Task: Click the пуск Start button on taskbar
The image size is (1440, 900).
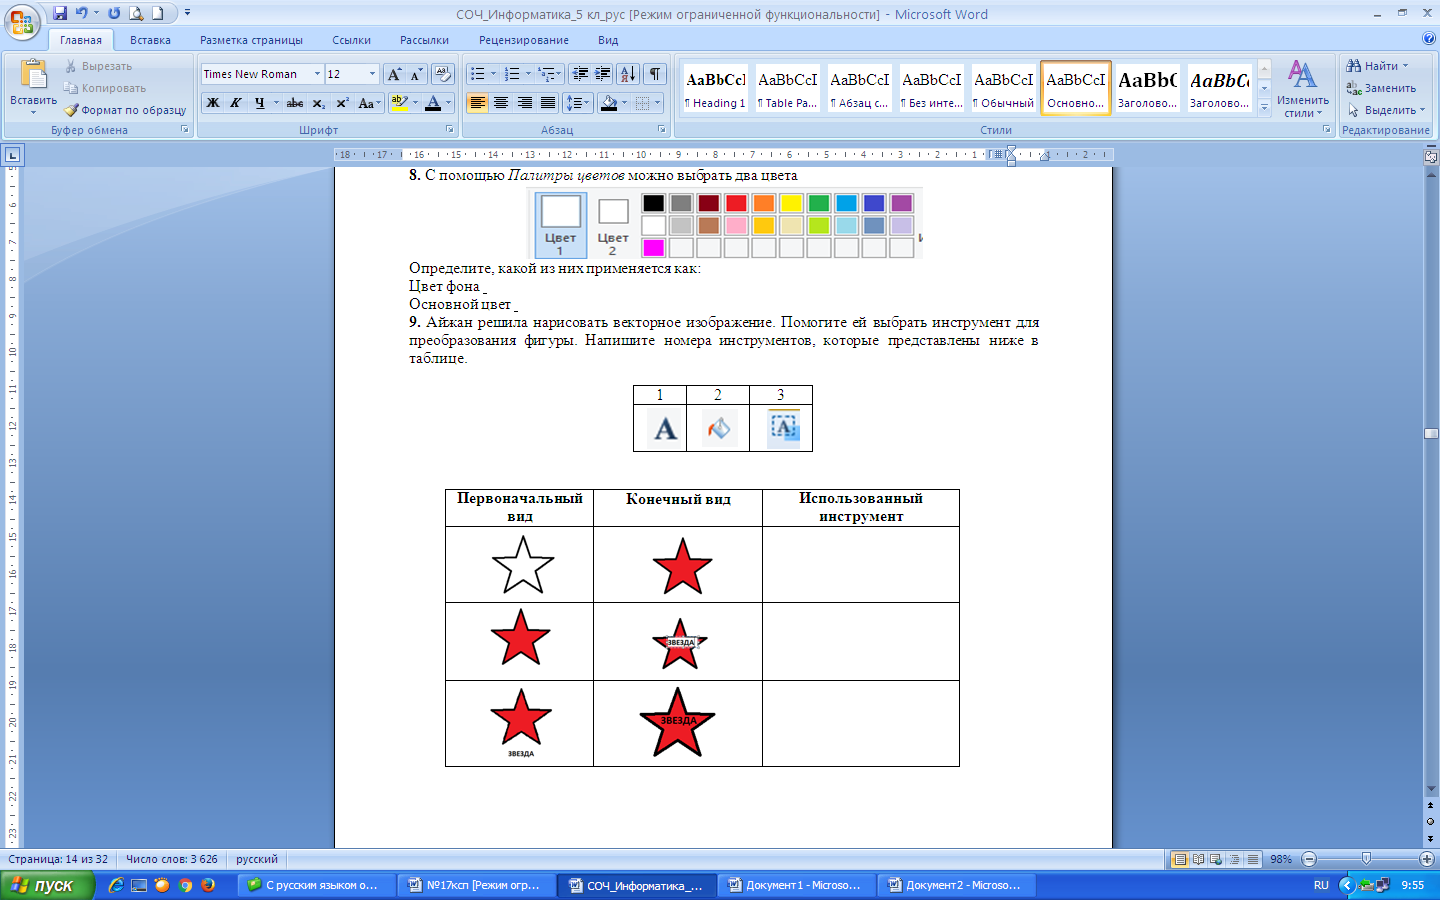Action: pyautogui.click(x=46, y=885)
